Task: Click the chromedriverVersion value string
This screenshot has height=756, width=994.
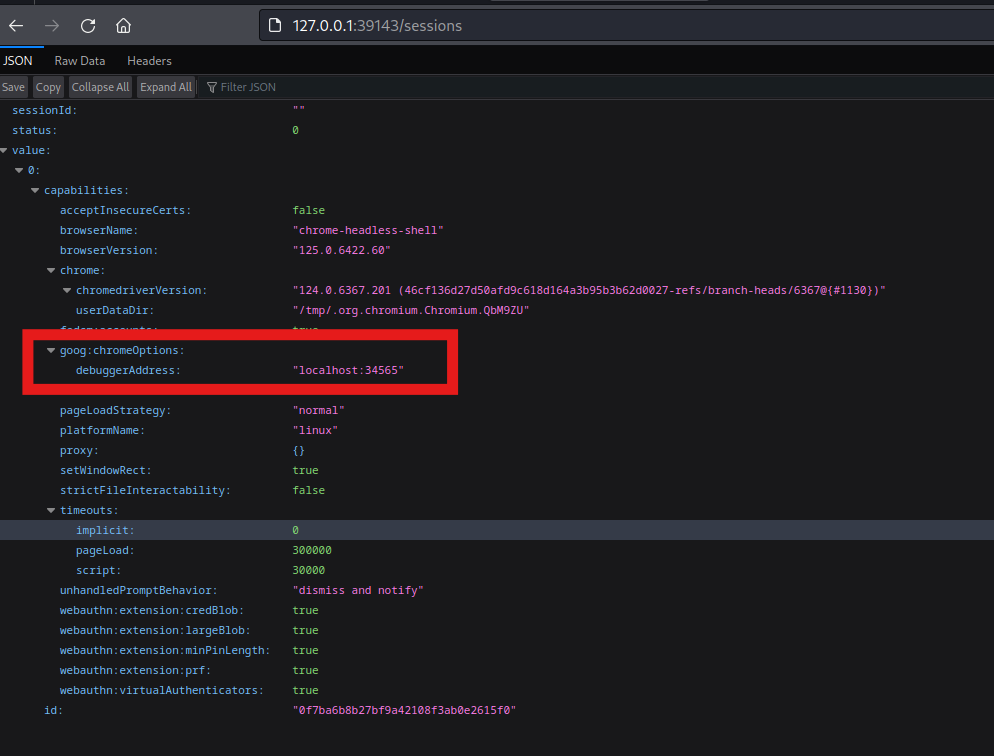Action: click(x=589, y=290)
